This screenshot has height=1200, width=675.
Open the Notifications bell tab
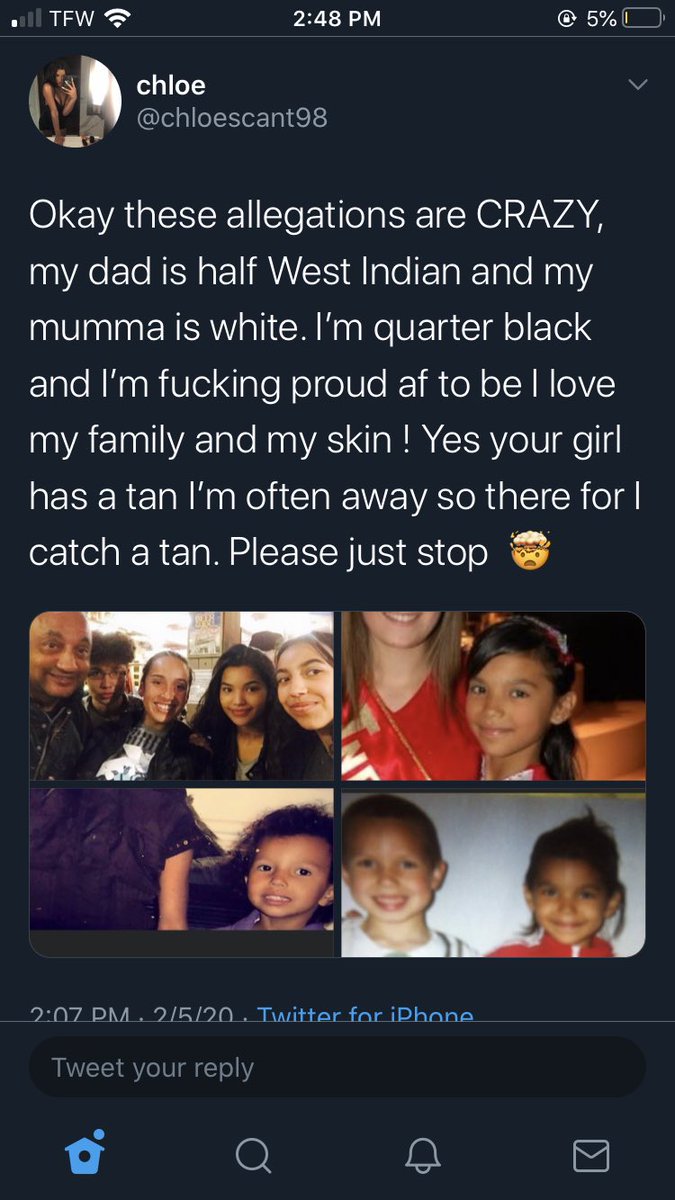pyautogui.click(x=422, y=1155)
